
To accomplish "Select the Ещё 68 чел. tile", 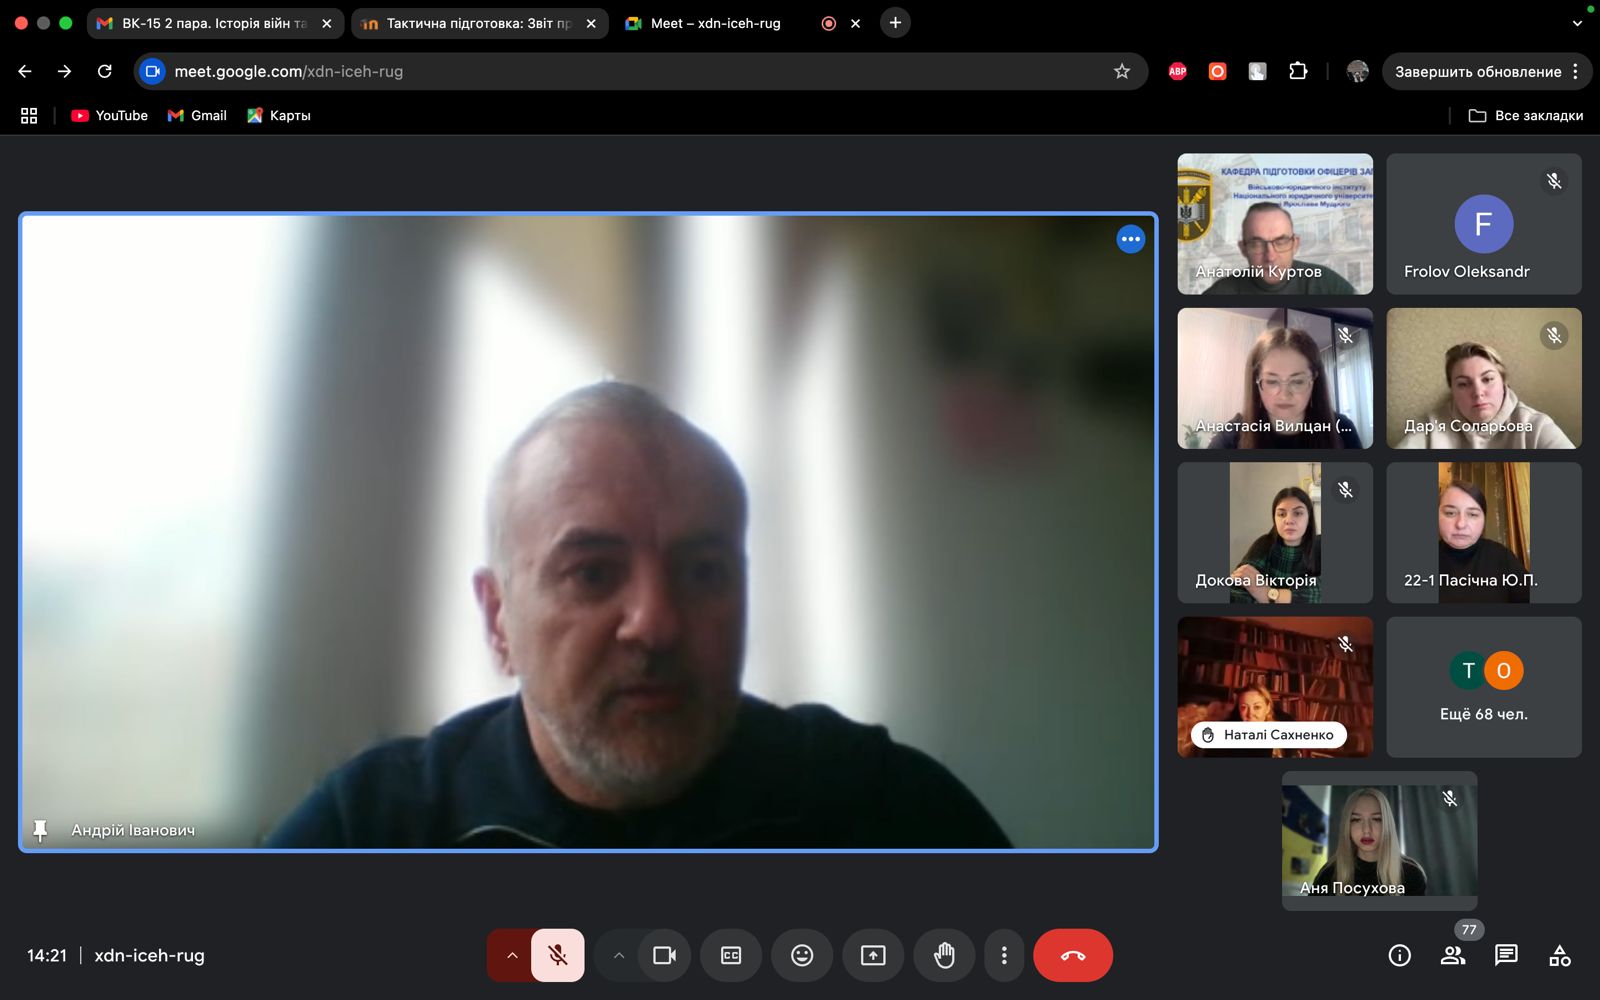I will tap(1483, 687).
